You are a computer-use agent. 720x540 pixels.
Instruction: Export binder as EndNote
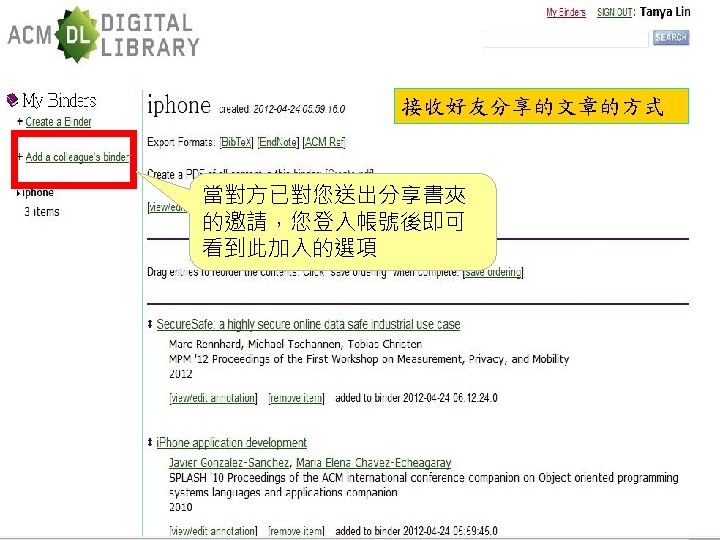pos(278,142)
